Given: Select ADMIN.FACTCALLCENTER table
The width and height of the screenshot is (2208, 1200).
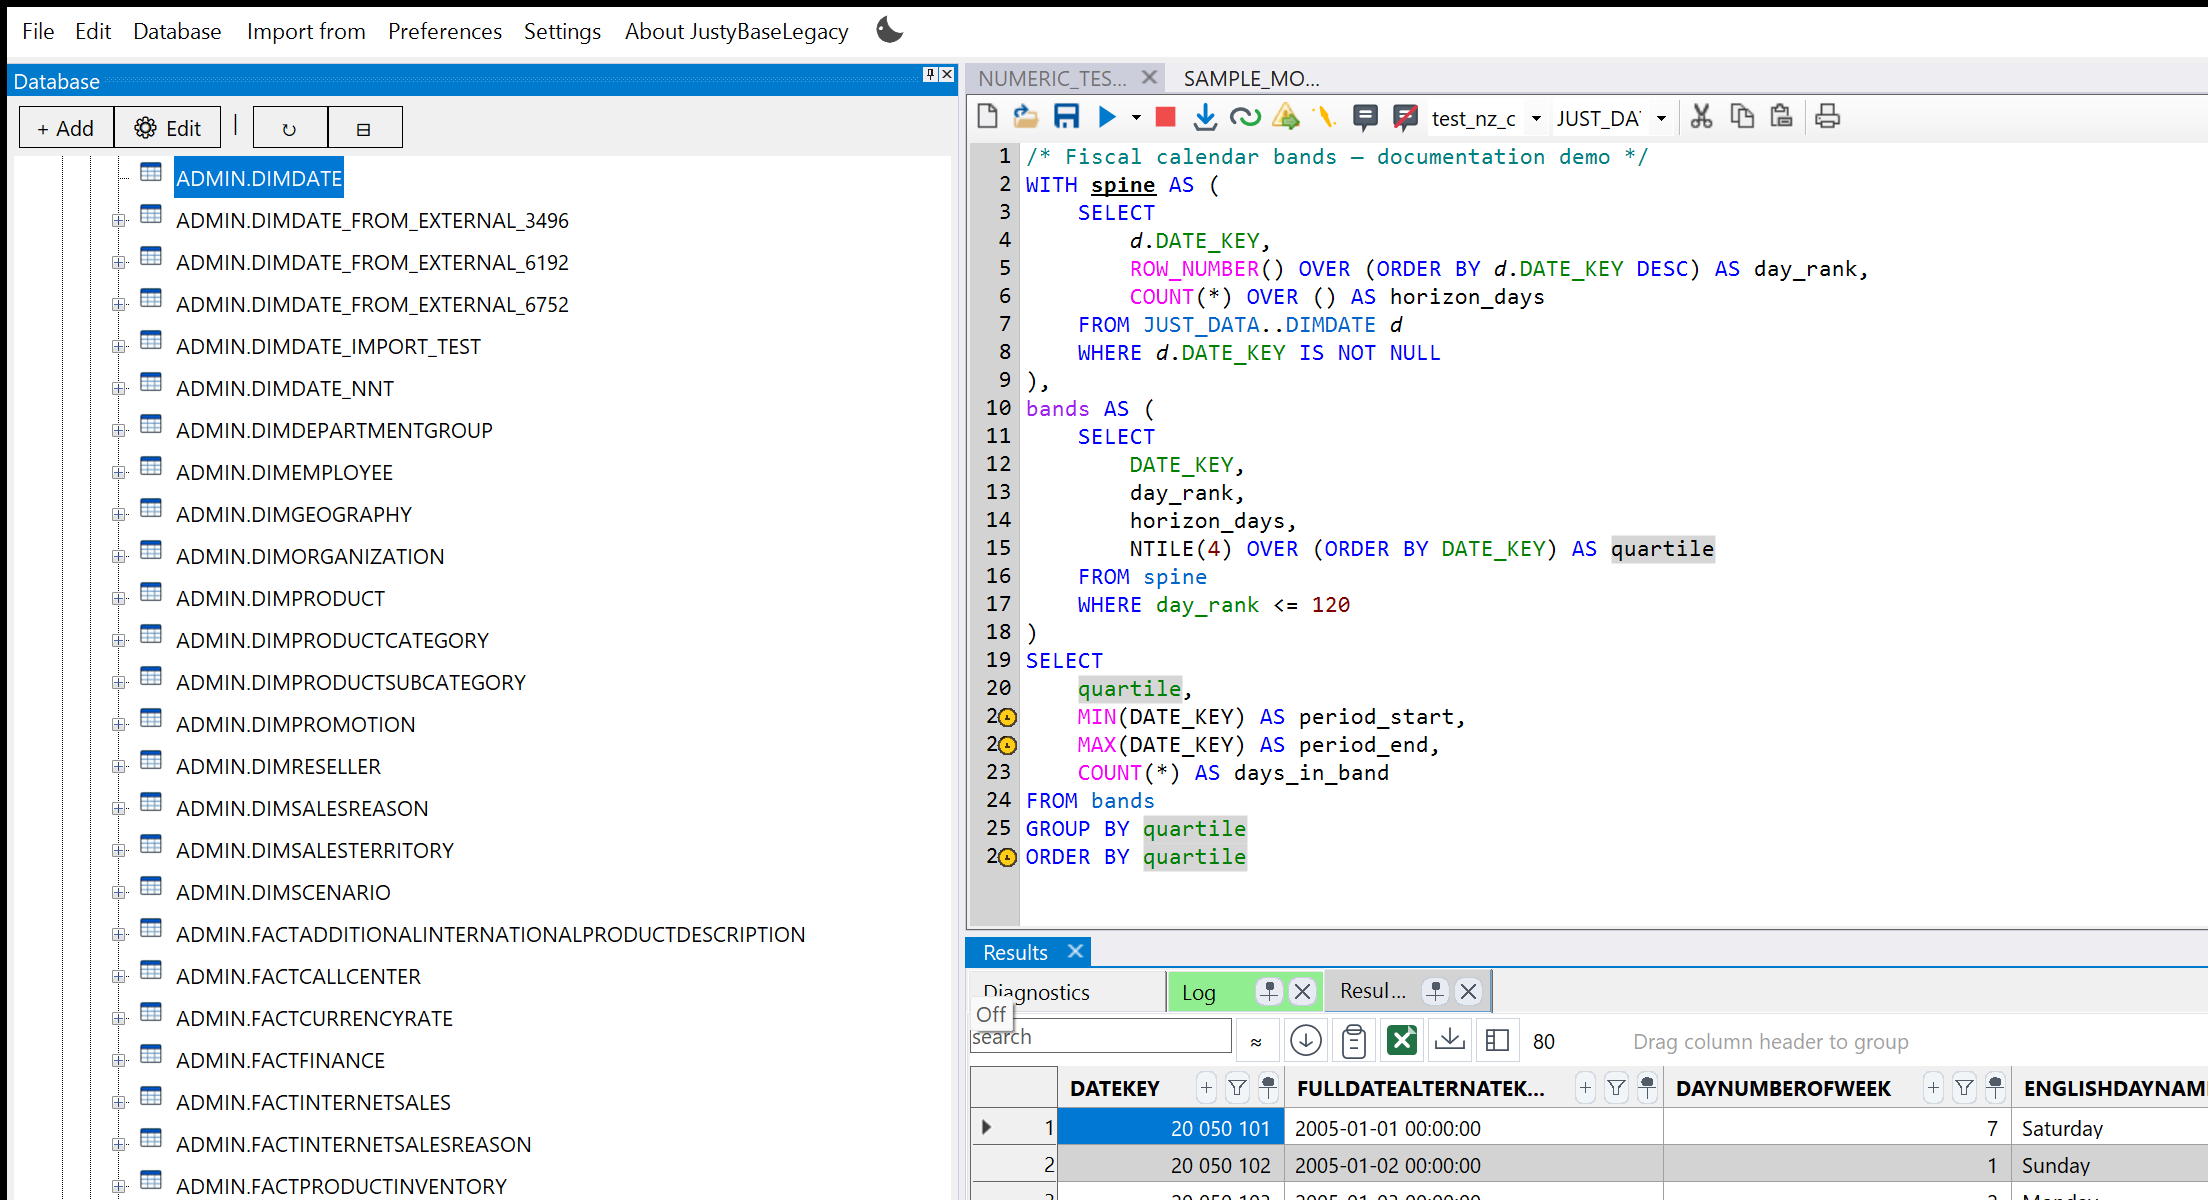Looking at the screenshot, I should click(298, 976).
